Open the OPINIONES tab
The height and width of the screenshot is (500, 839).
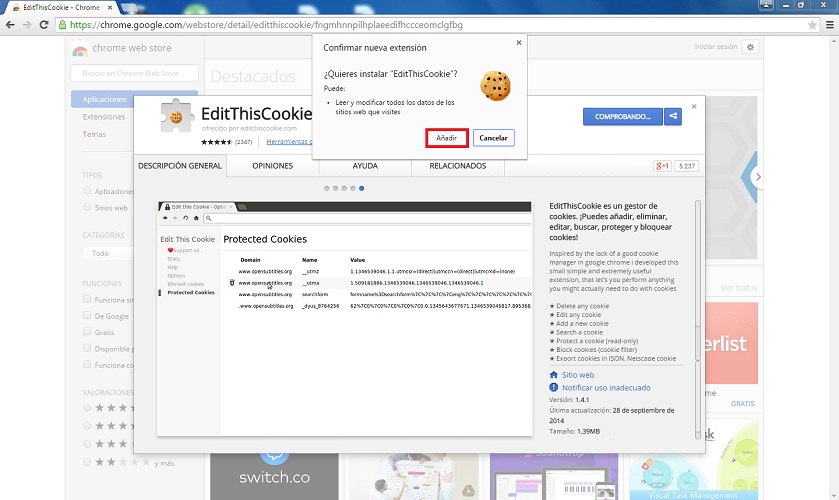pos(272,166)
